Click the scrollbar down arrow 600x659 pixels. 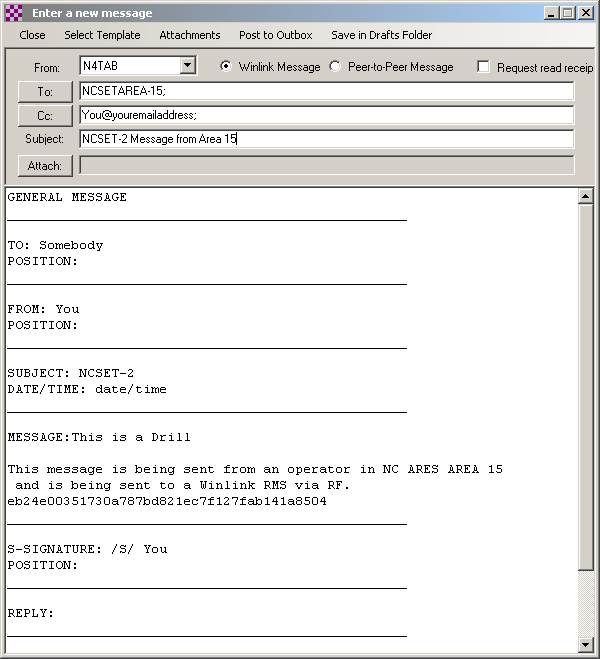coord(585,644)
